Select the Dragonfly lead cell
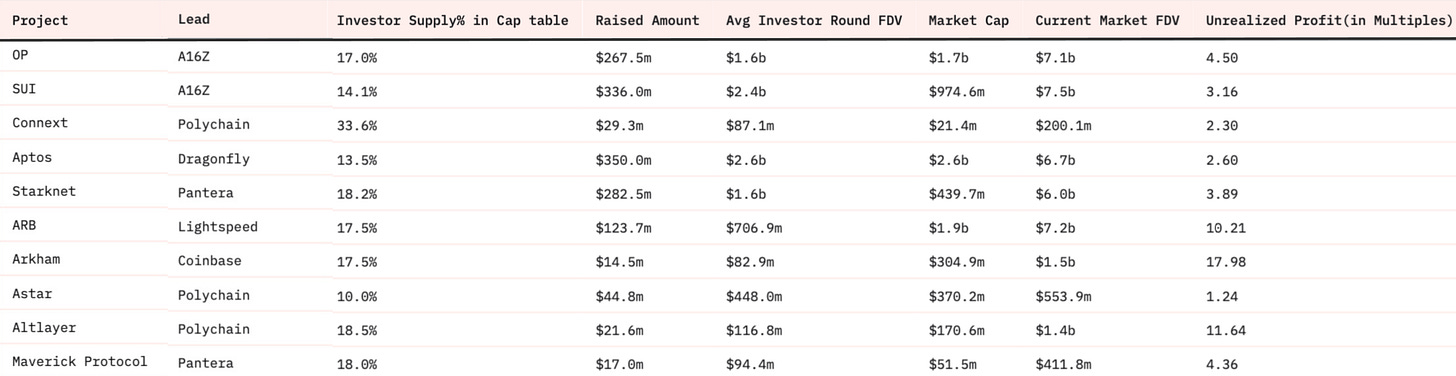 (x=214, y=158)
